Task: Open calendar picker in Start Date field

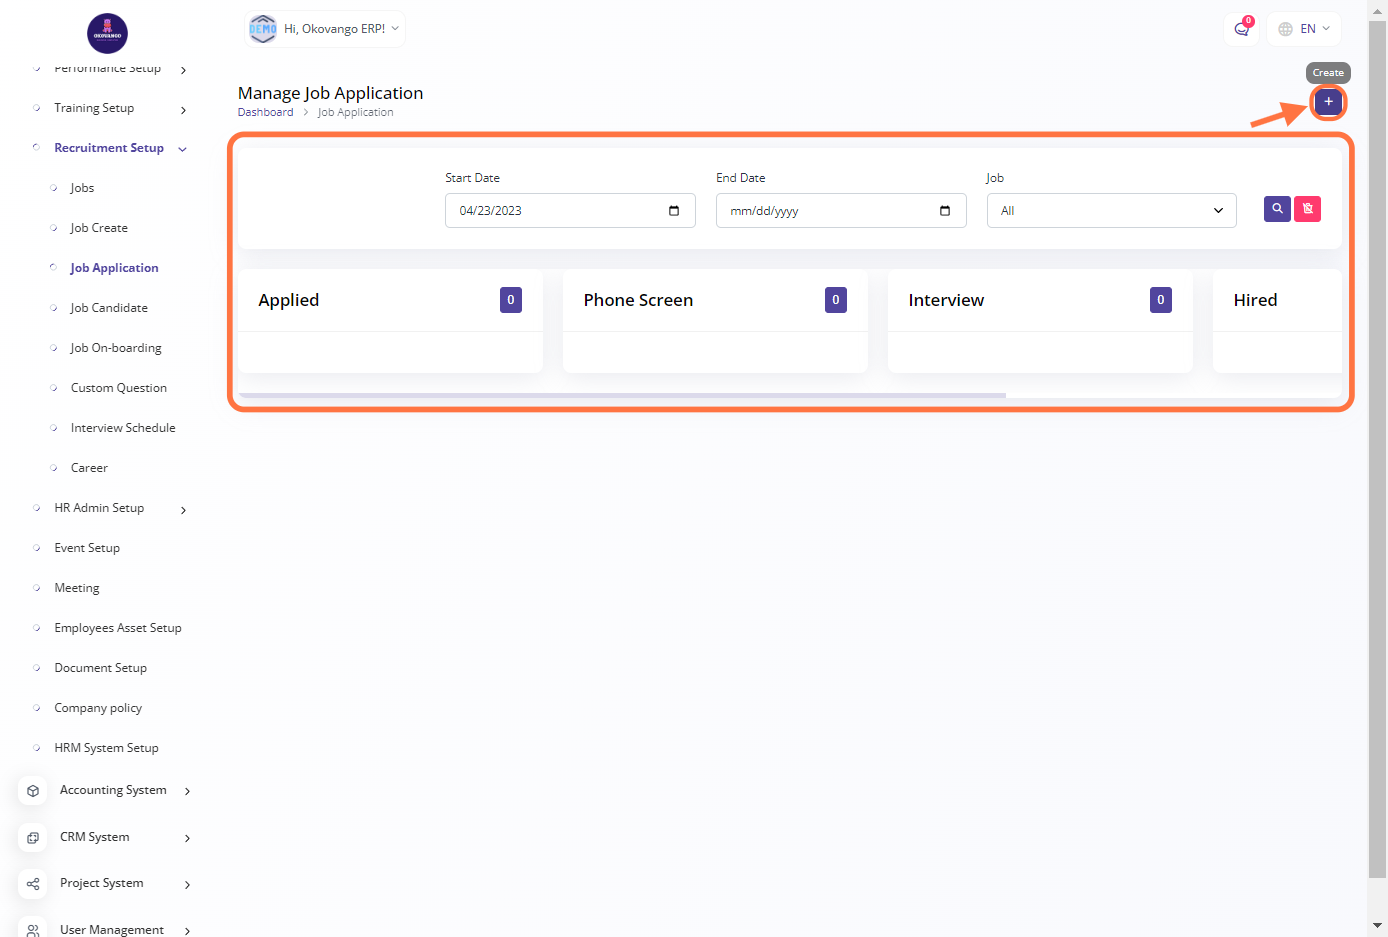Action: (674, 211)
